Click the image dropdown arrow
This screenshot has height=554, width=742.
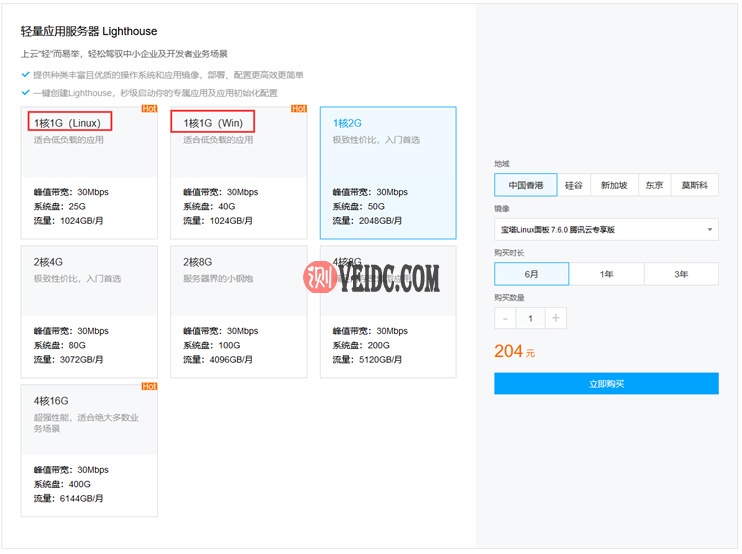(710, 229)
